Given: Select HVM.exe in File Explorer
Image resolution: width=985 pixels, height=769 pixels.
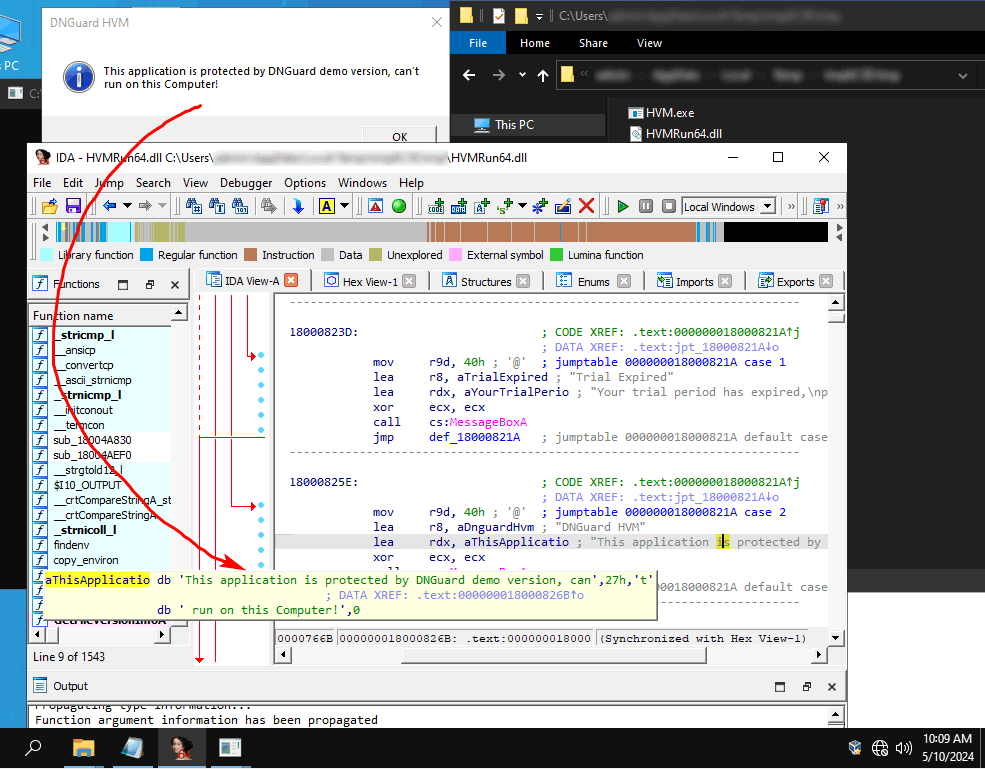Looking at the screenshot, I should click(x=669, y=113).
